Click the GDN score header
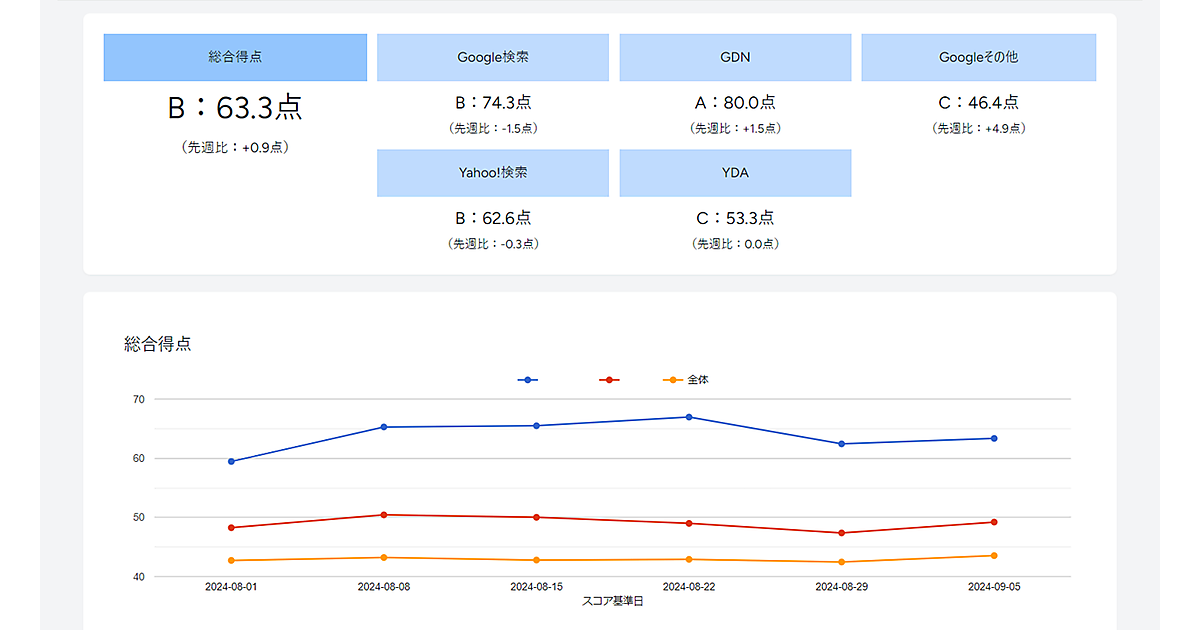 pos(735,57)
